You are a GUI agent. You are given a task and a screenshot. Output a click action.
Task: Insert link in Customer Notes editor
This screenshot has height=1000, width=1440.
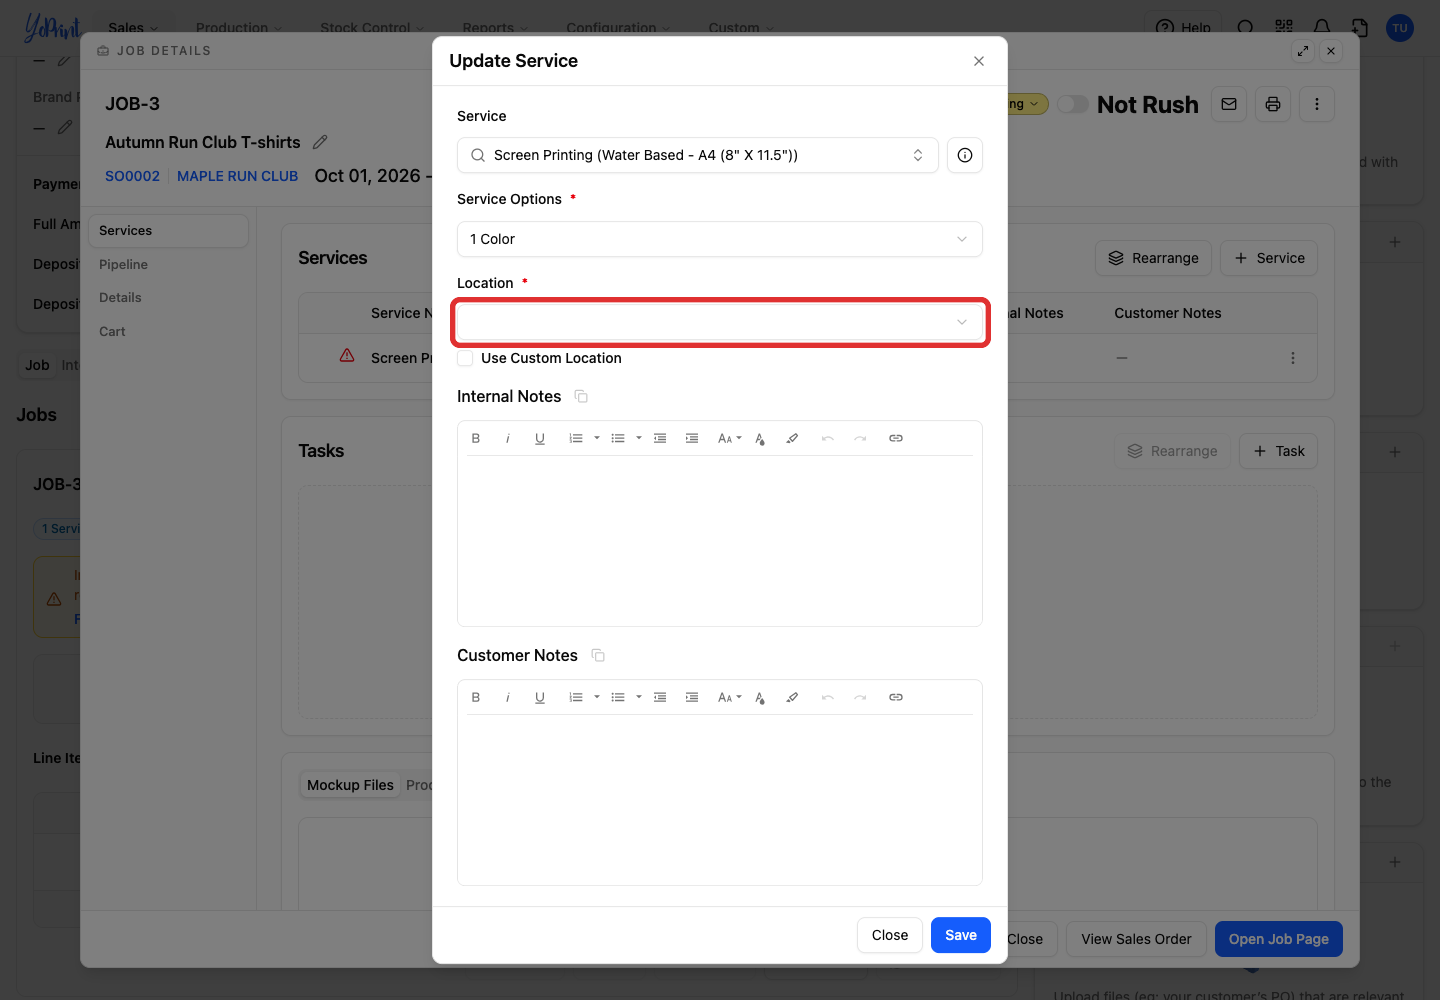click(x=896, y=697)
